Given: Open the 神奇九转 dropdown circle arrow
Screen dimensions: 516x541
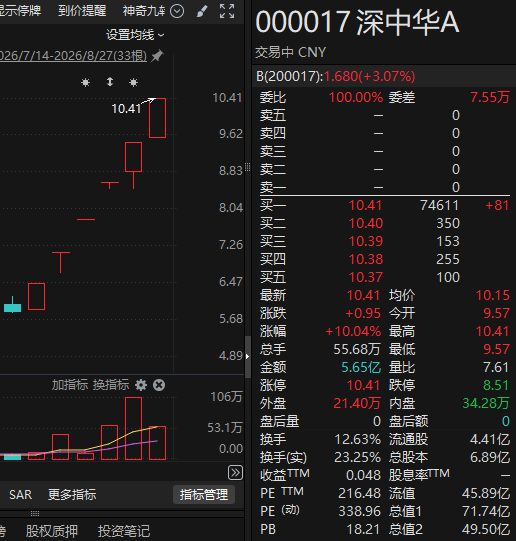Looking at the screenshot, I should (x=177, y=11).
